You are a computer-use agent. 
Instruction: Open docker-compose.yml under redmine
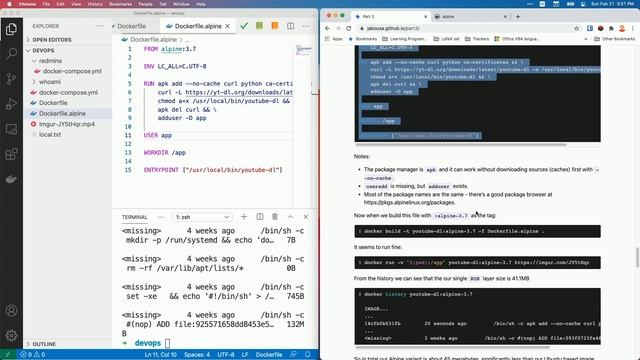[x=71, y=71]
